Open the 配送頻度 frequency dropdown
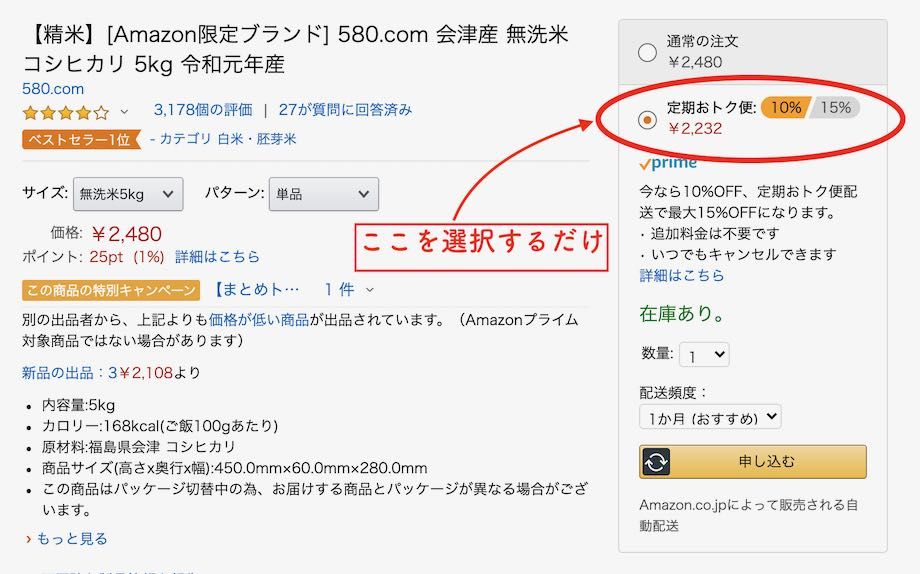Viewport: 920px width, 574px height. click(x=710, y=417)
